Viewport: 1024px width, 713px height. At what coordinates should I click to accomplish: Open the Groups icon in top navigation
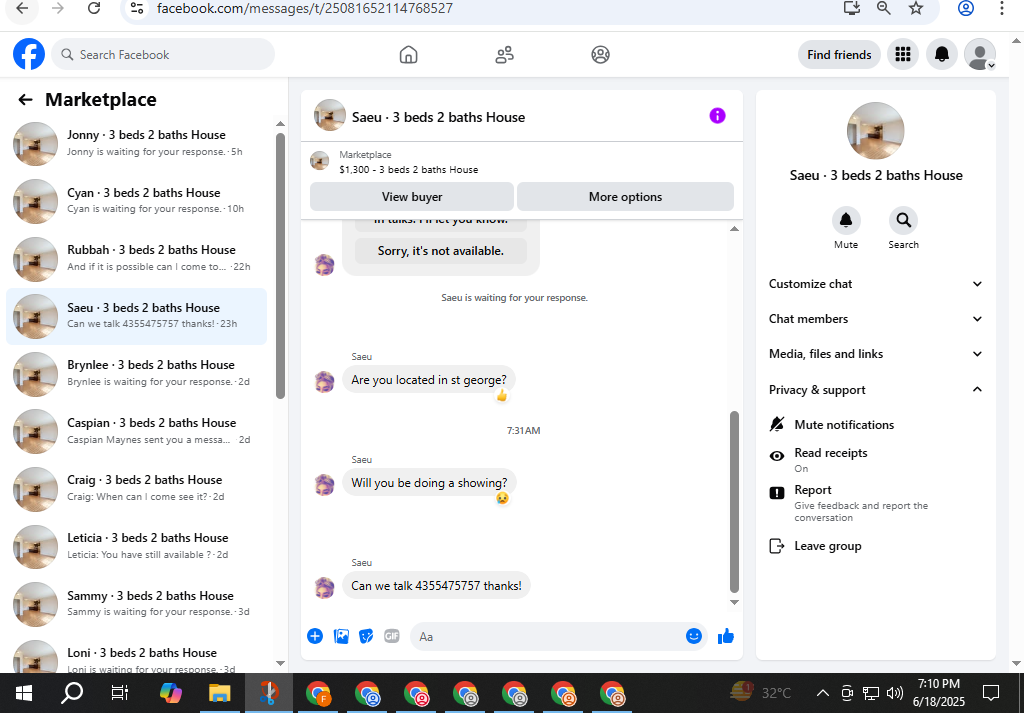600,55
